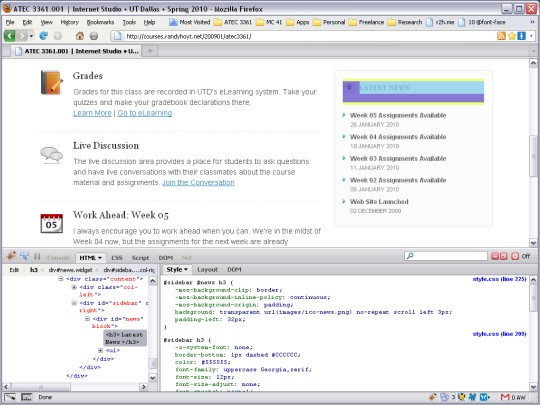Open the ATEC 3361 bookmarks folder
Viewport: 540px width, 405px height.
[233, 22]
